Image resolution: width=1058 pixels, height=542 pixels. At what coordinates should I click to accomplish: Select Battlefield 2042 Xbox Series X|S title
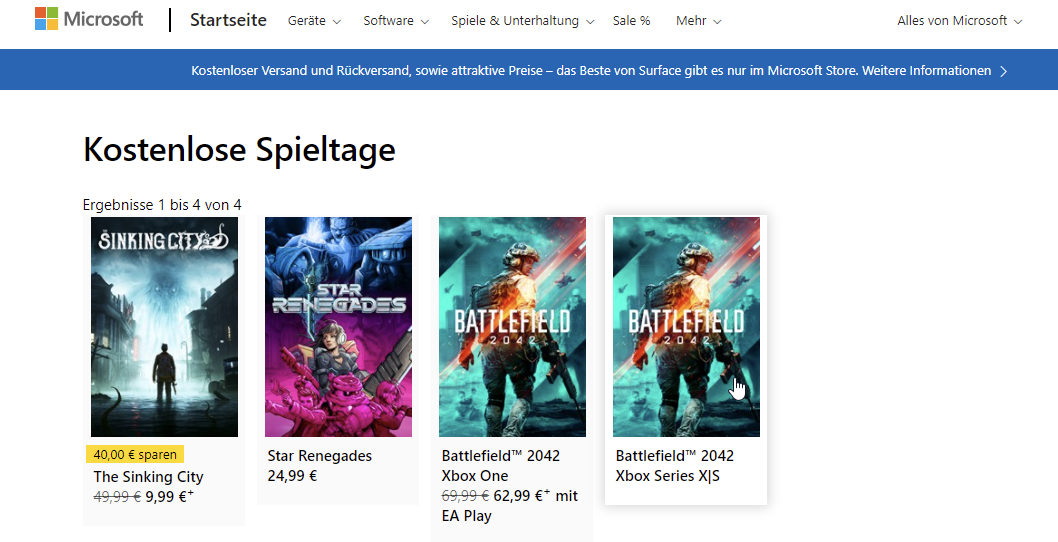(674, 466)
